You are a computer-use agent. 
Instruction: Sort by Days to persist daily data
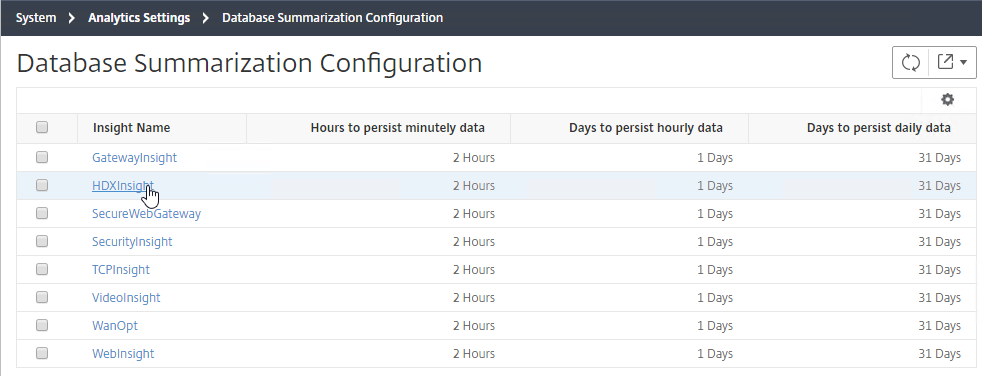click(879, 128)
